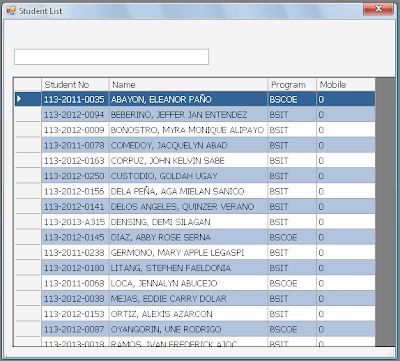Select student number 113-2011-0035

pos(75,99)
